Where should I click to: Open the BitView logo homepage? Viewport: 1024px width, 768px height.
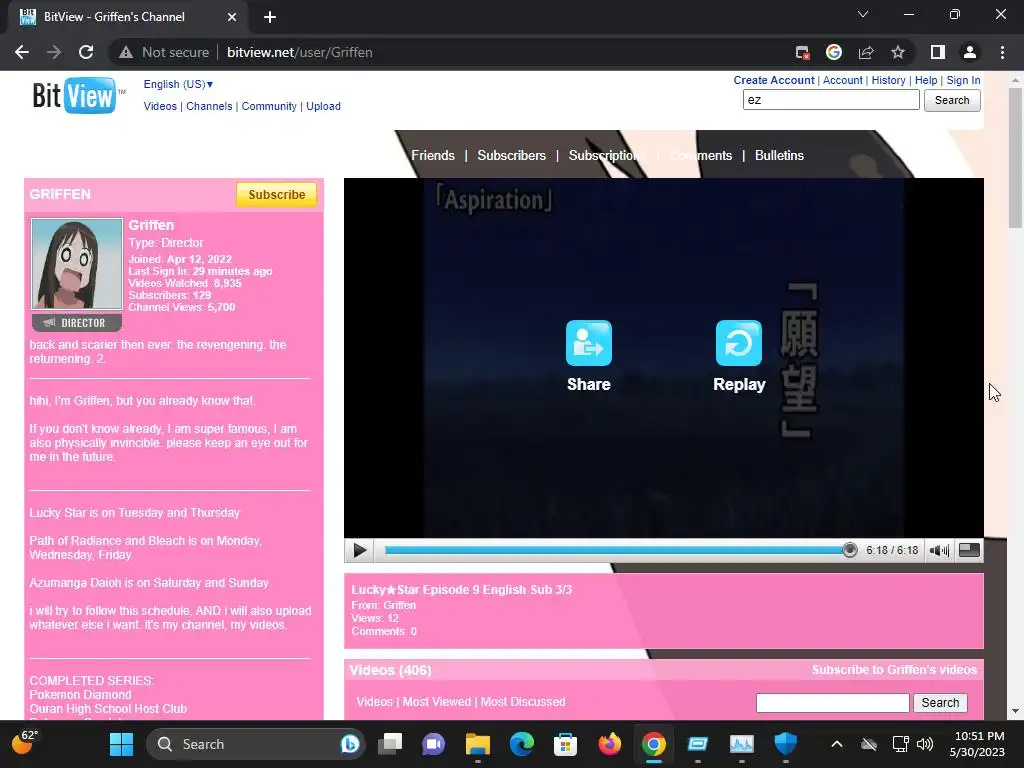(78, 96)
